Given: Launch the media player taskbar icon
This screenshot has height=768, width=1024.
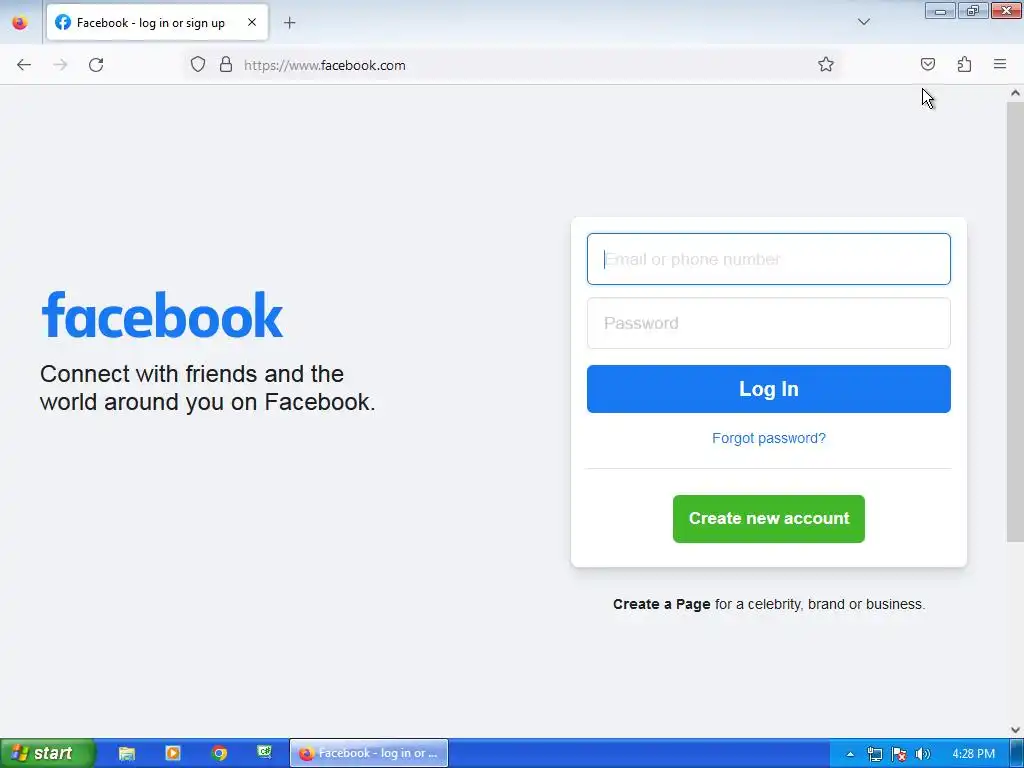Looking at the screenshot, I should click(172, 753).
